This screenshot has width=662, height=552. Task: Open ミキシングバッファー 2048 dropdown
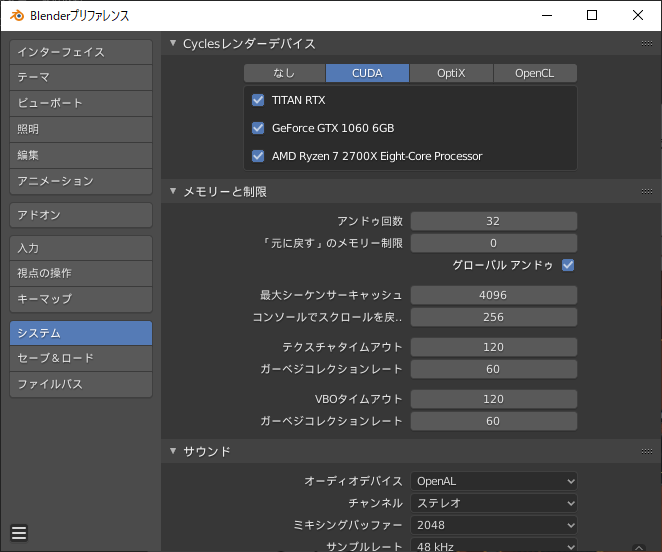coord(494,525)
